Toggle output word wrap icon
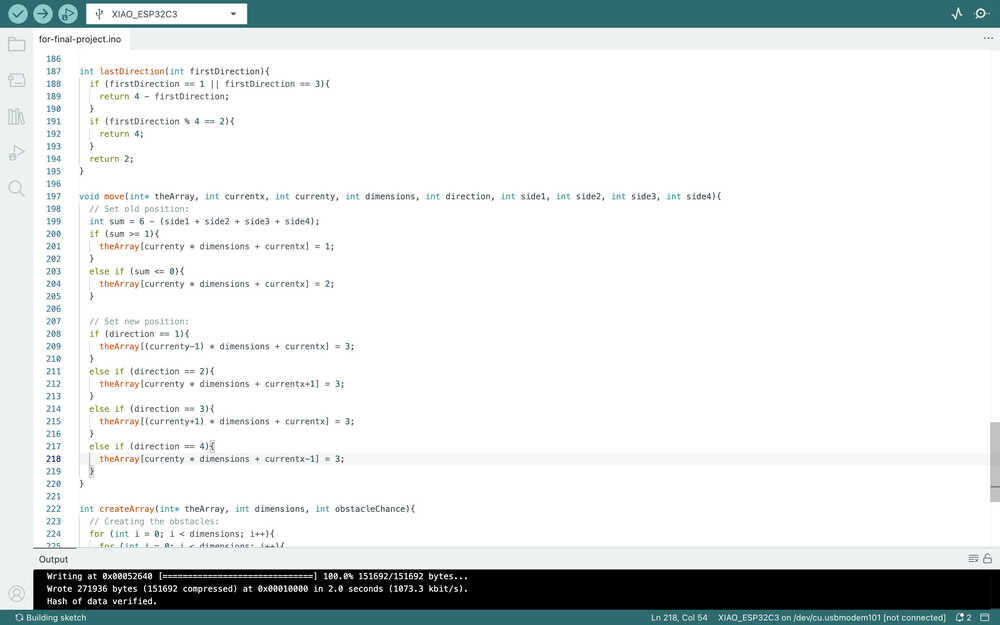This screenshot has height=625, width=1000. (x=973, y=559)
